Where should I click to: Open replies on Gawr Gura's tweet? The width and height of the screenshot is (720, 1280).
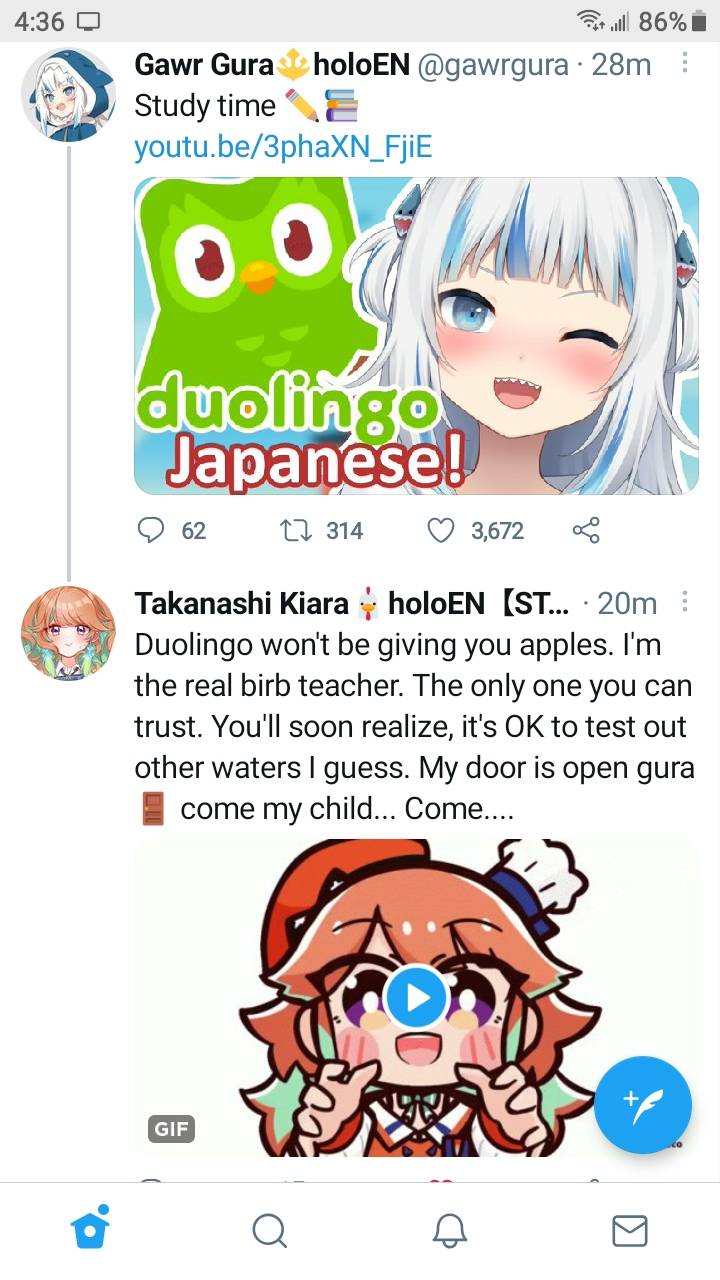pyautogui.click(x=171, y=531)
